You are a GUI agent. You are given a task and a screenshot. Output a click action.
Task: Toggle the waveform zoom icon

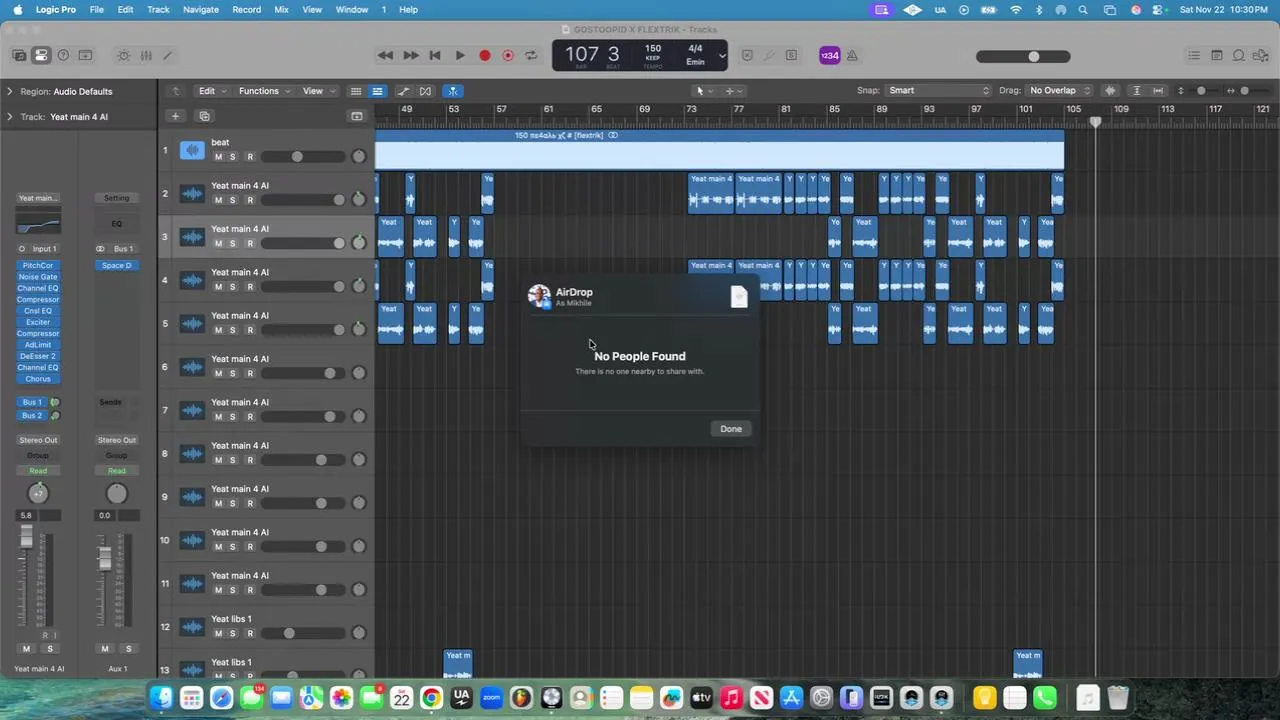[x=1110, y=91]
